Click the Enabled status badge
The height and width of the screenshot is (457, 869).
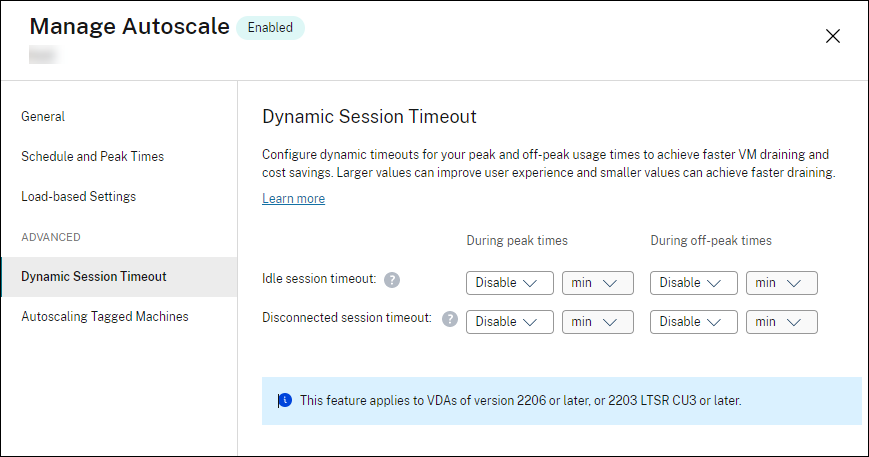[270, 28]
